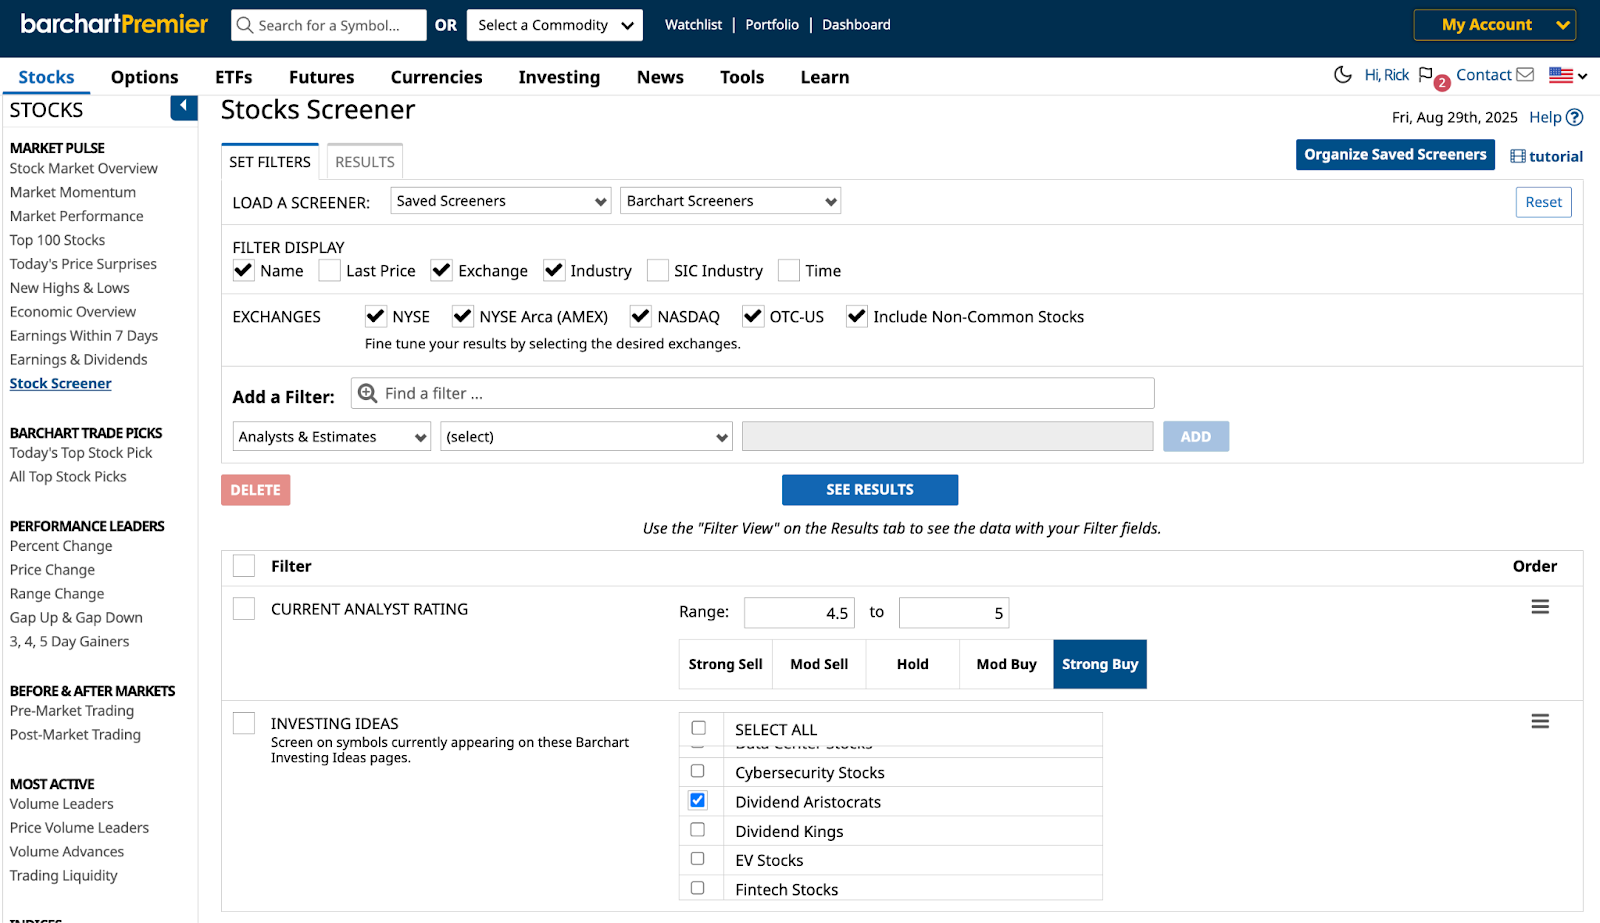
Task: Click the Contact envelope icon
Action: pyautogui.click(x=1525, y=75)
